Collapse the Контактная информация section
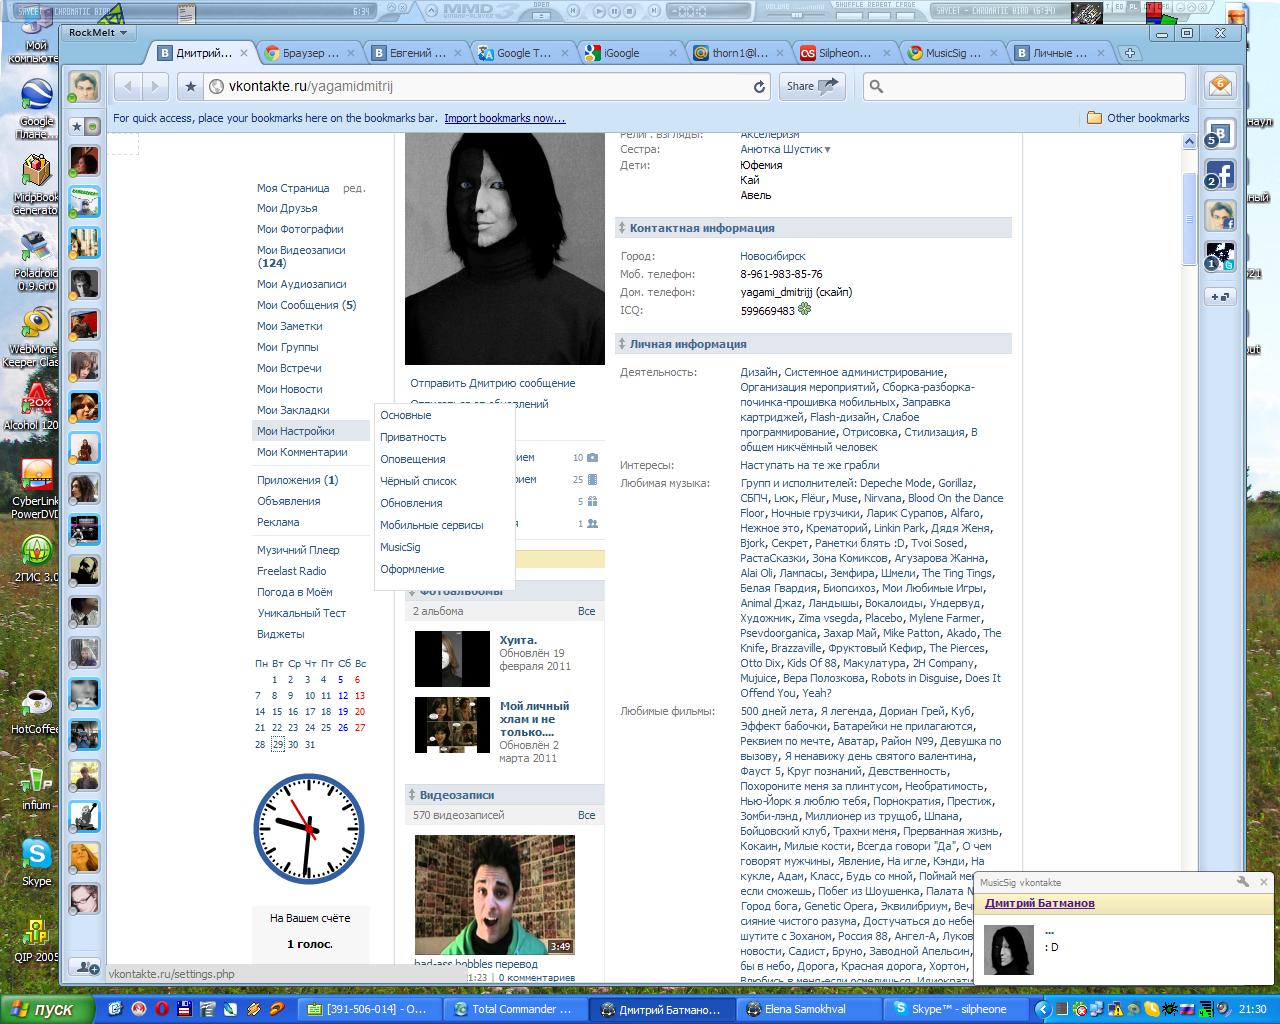Image resolution: width=1280 pixels, height=1024 pixels. pos(622,228)
